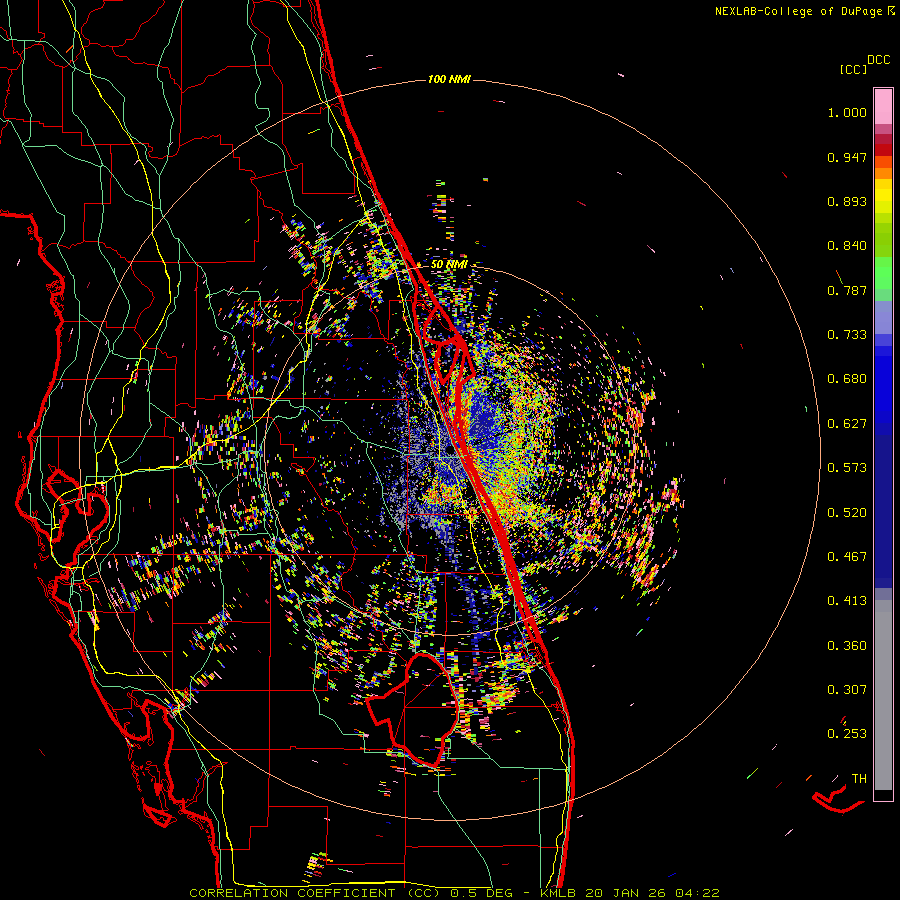Pick the 1.000 value on the scale
900x900 pixels.
[x=847, y=112]
